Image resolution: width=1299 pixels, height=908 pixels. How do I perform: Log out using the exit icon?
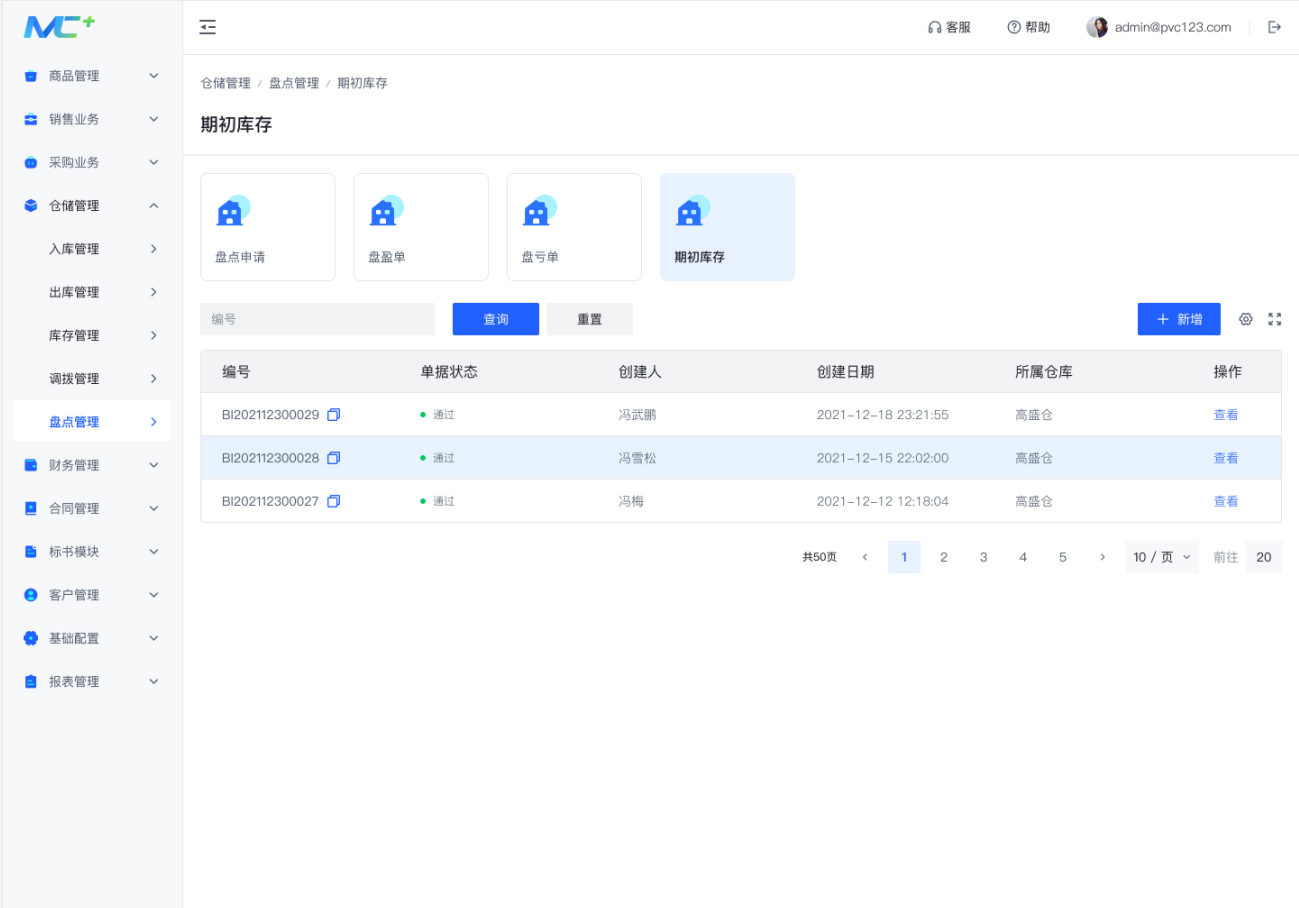(1274, 28)
